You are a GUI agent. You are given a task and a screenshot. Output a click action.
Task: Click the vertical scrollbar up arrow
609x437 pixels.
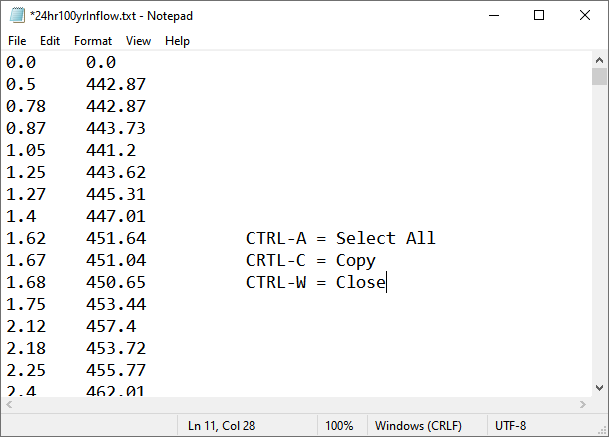[599, 60]
